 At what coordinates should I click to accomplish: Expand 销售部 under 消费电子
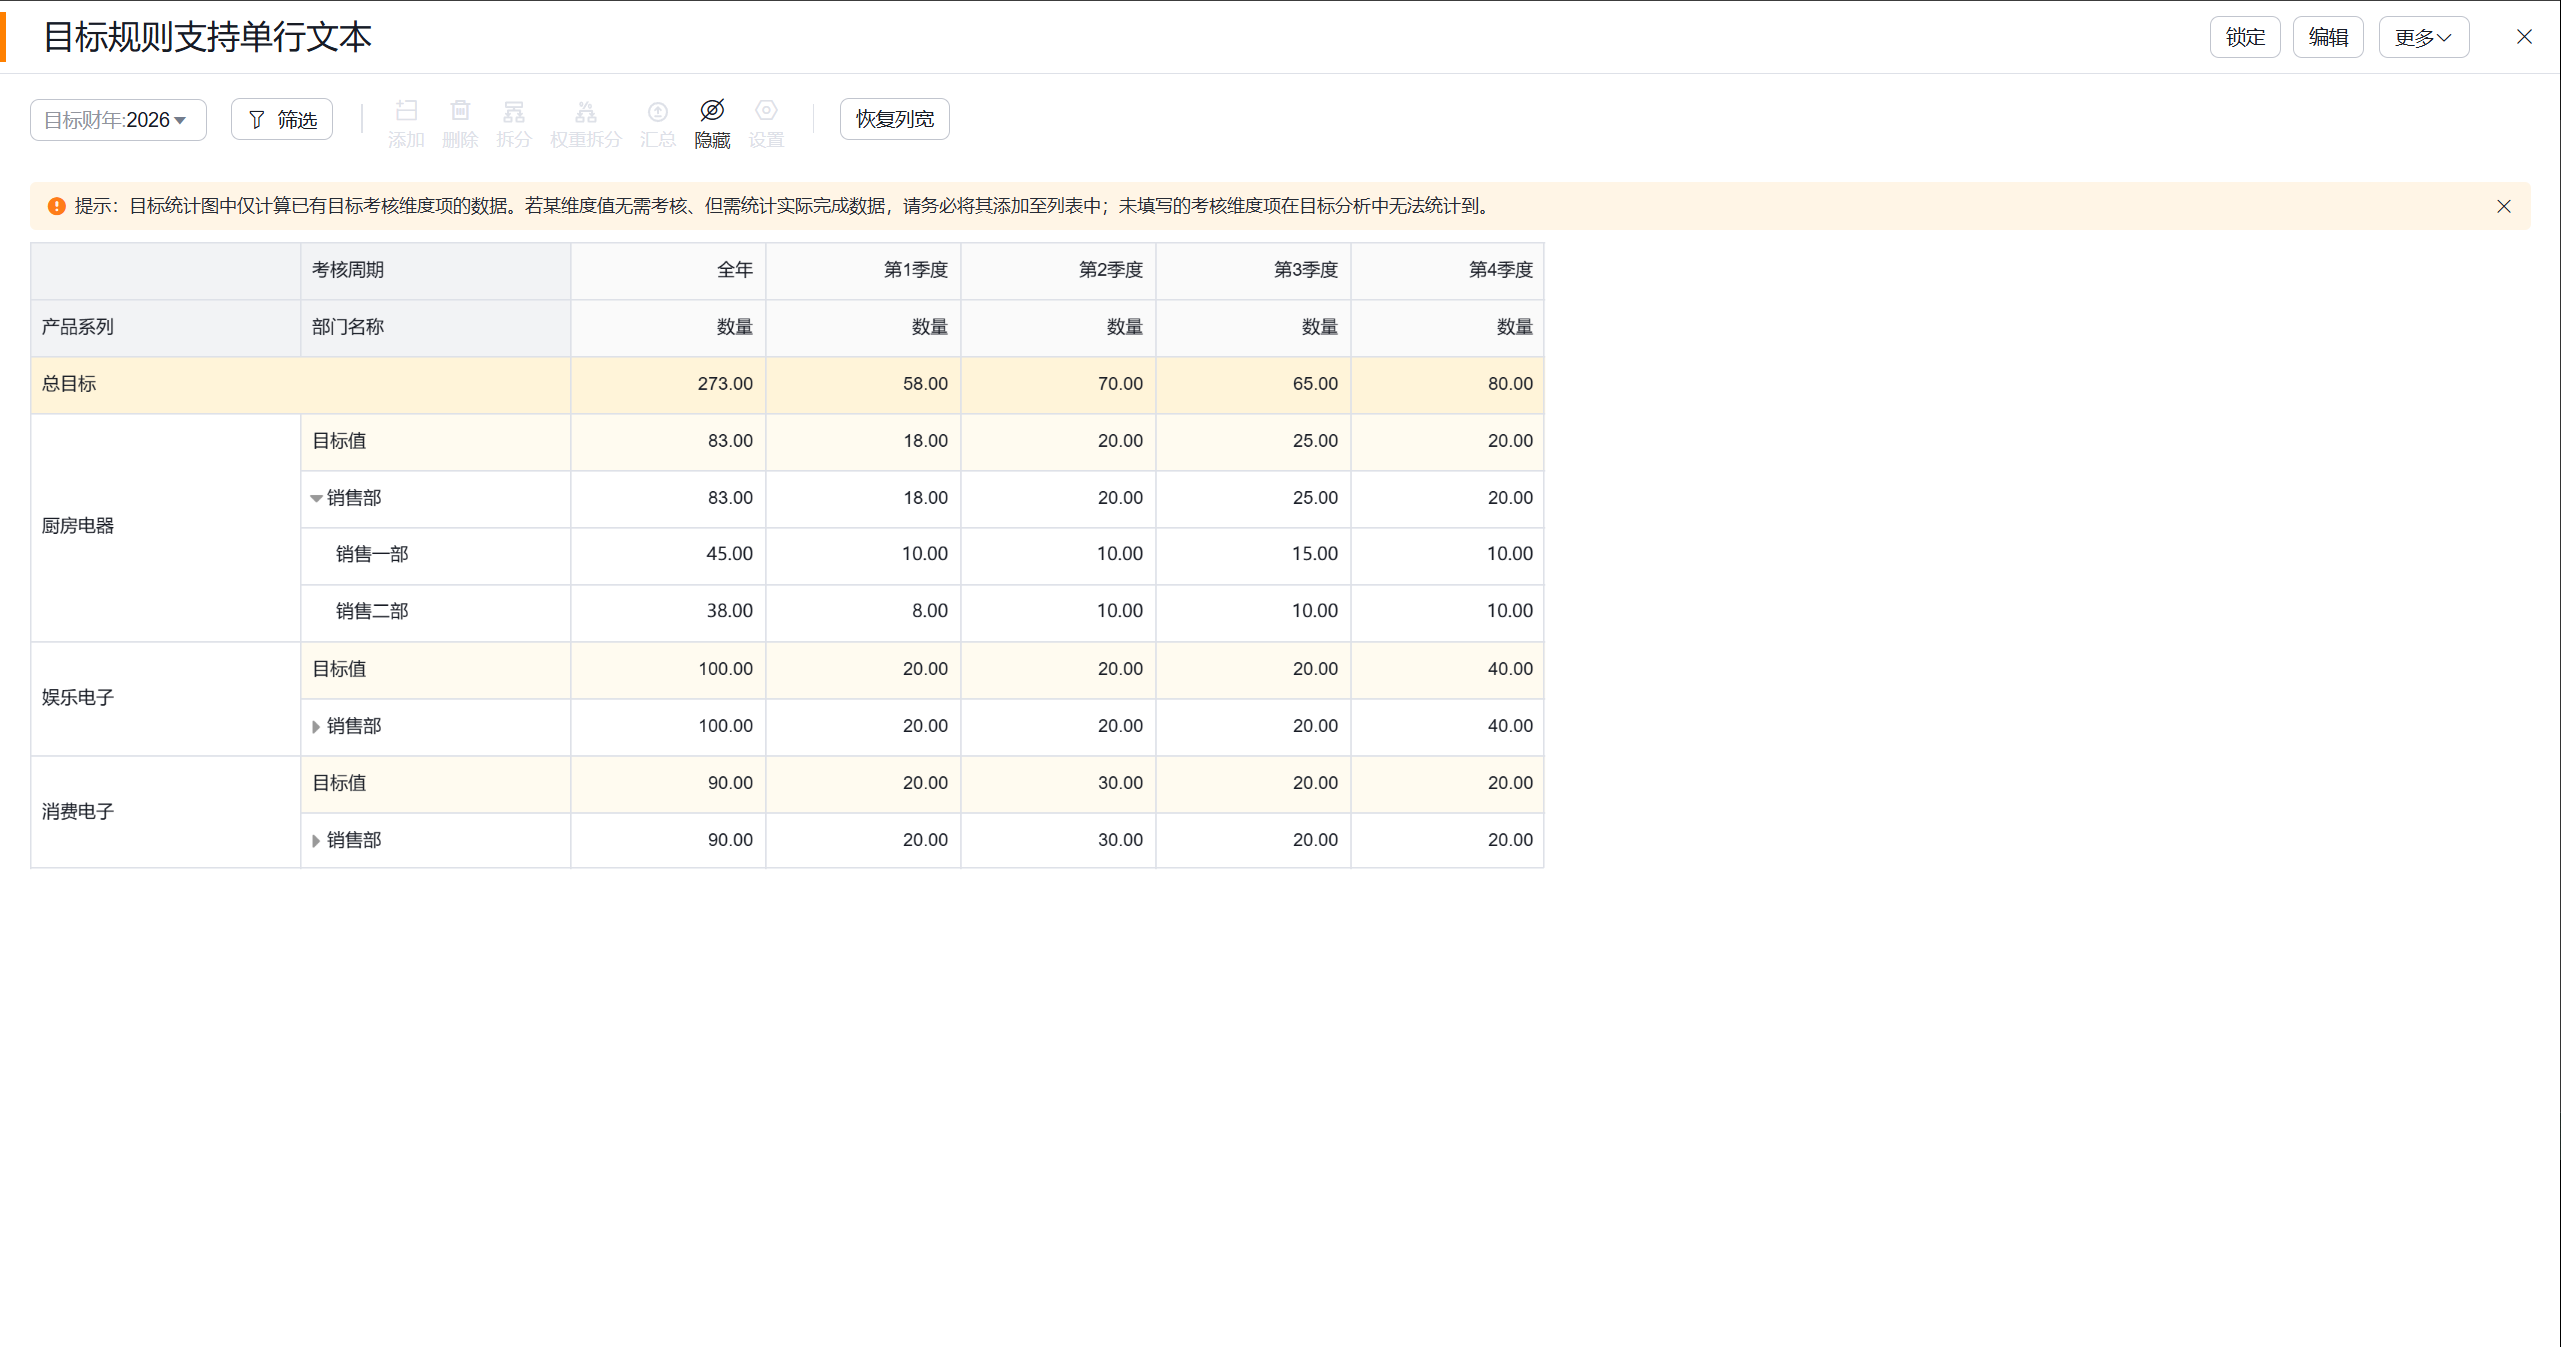click(316, 841)
